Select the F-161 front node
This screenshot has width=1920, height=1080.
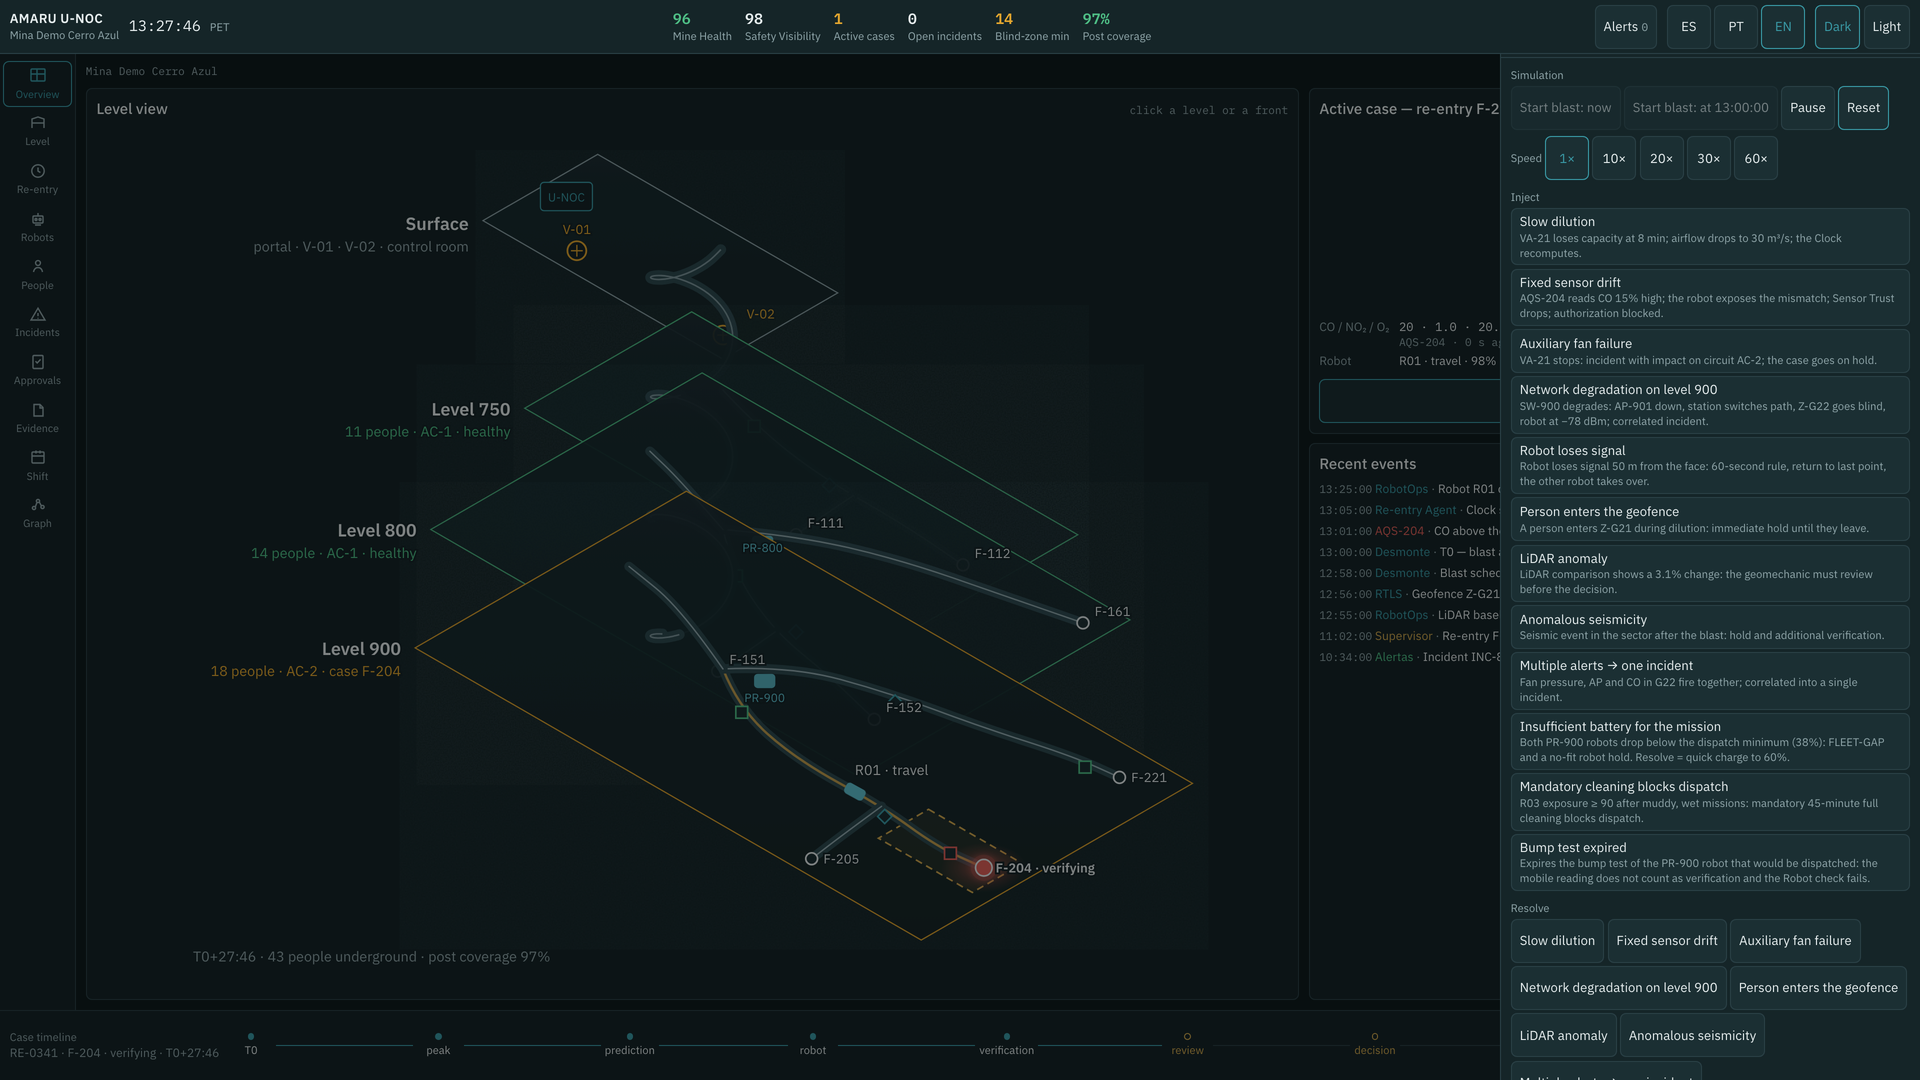1082,623
